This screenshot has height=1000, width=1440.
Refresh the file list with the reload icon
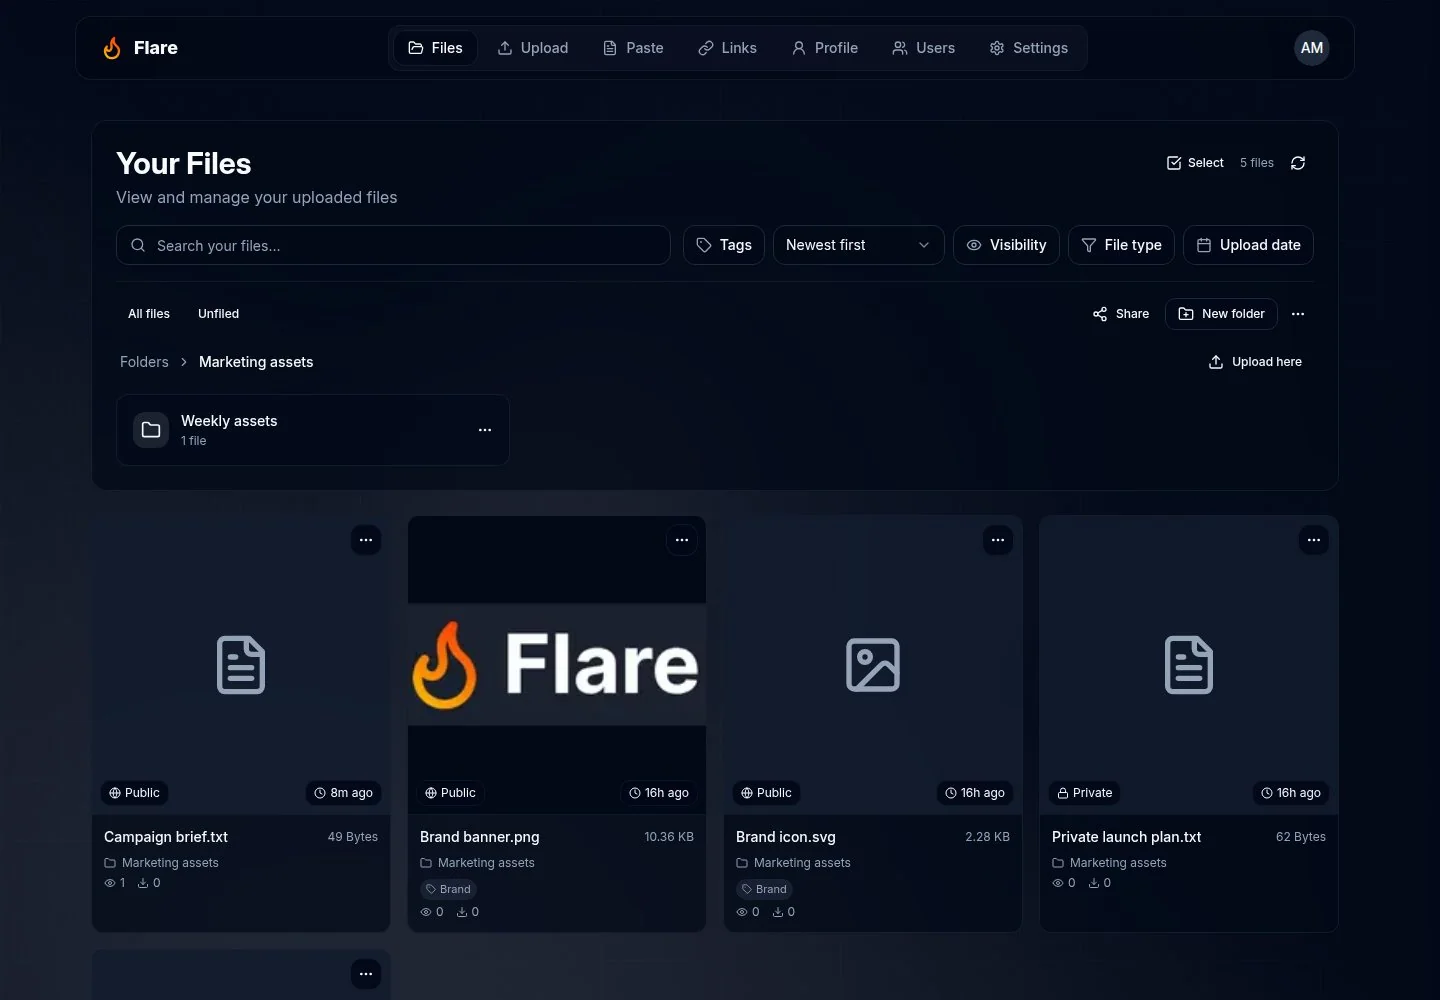click(1298, 163)
